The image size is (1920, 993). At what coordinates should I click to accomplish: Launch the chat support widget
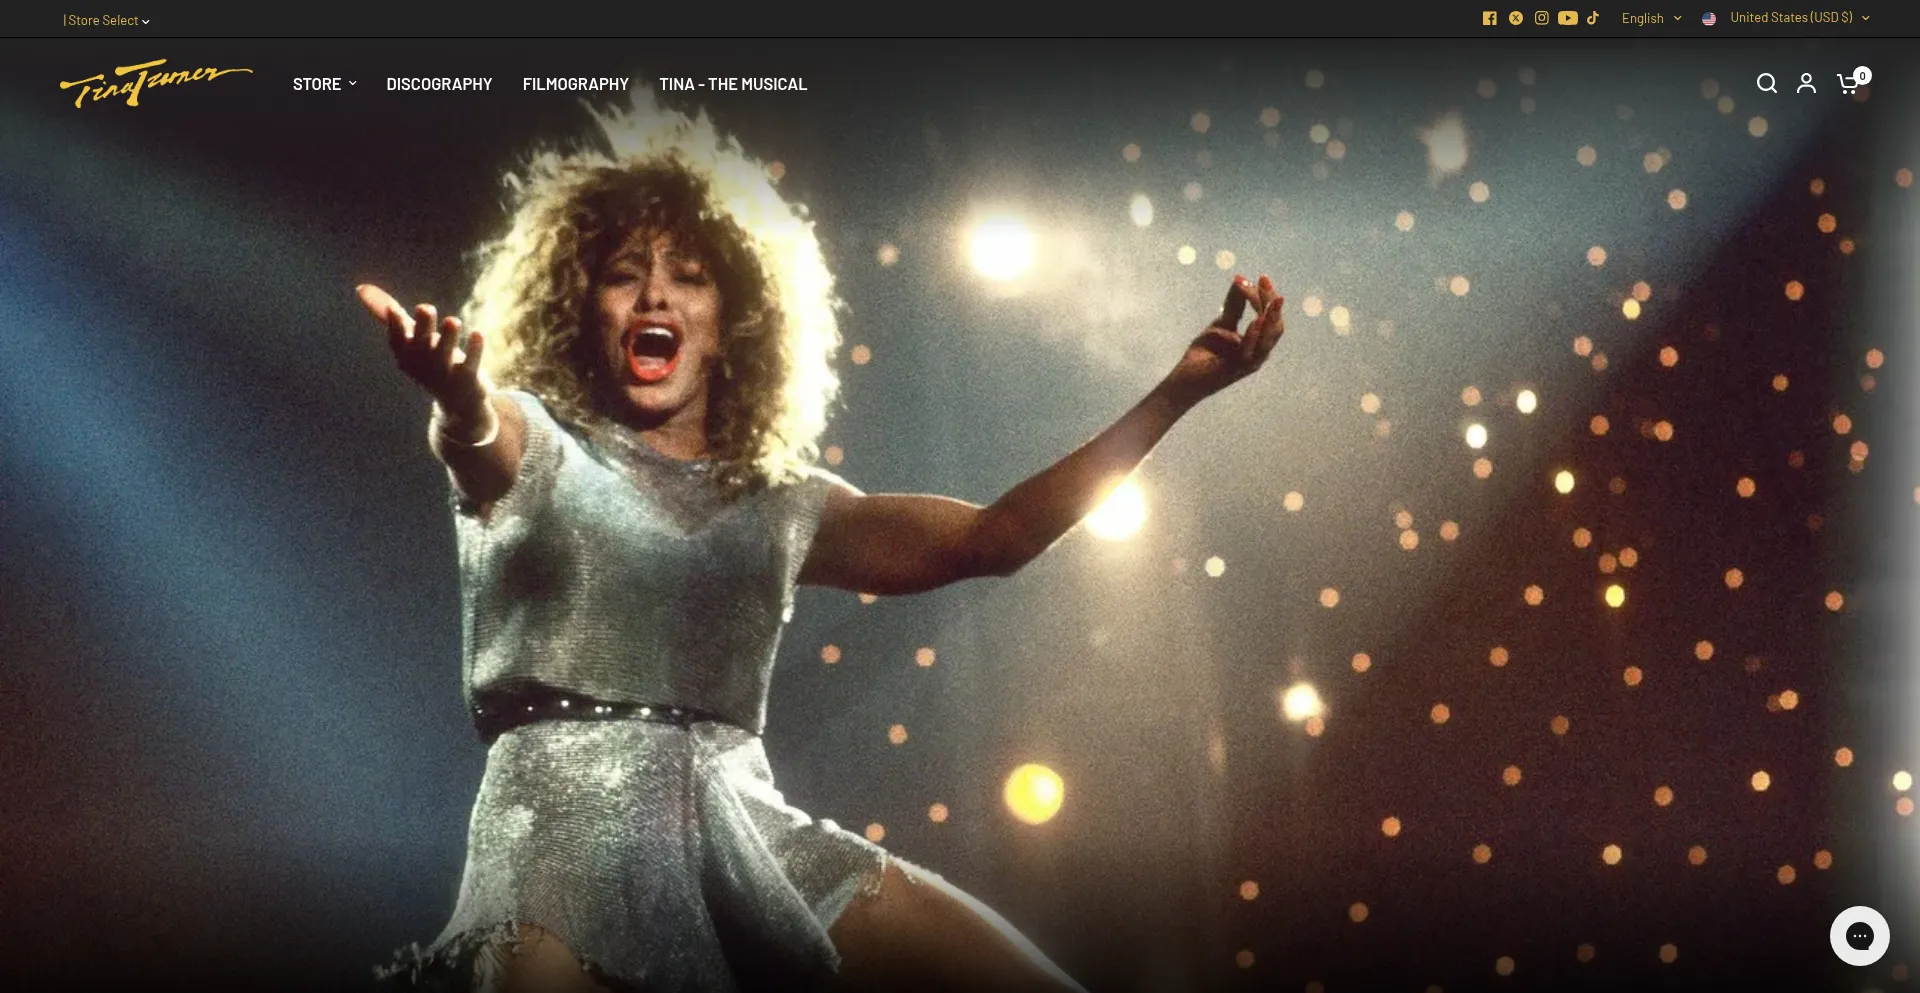click(x=1859, y=936)
